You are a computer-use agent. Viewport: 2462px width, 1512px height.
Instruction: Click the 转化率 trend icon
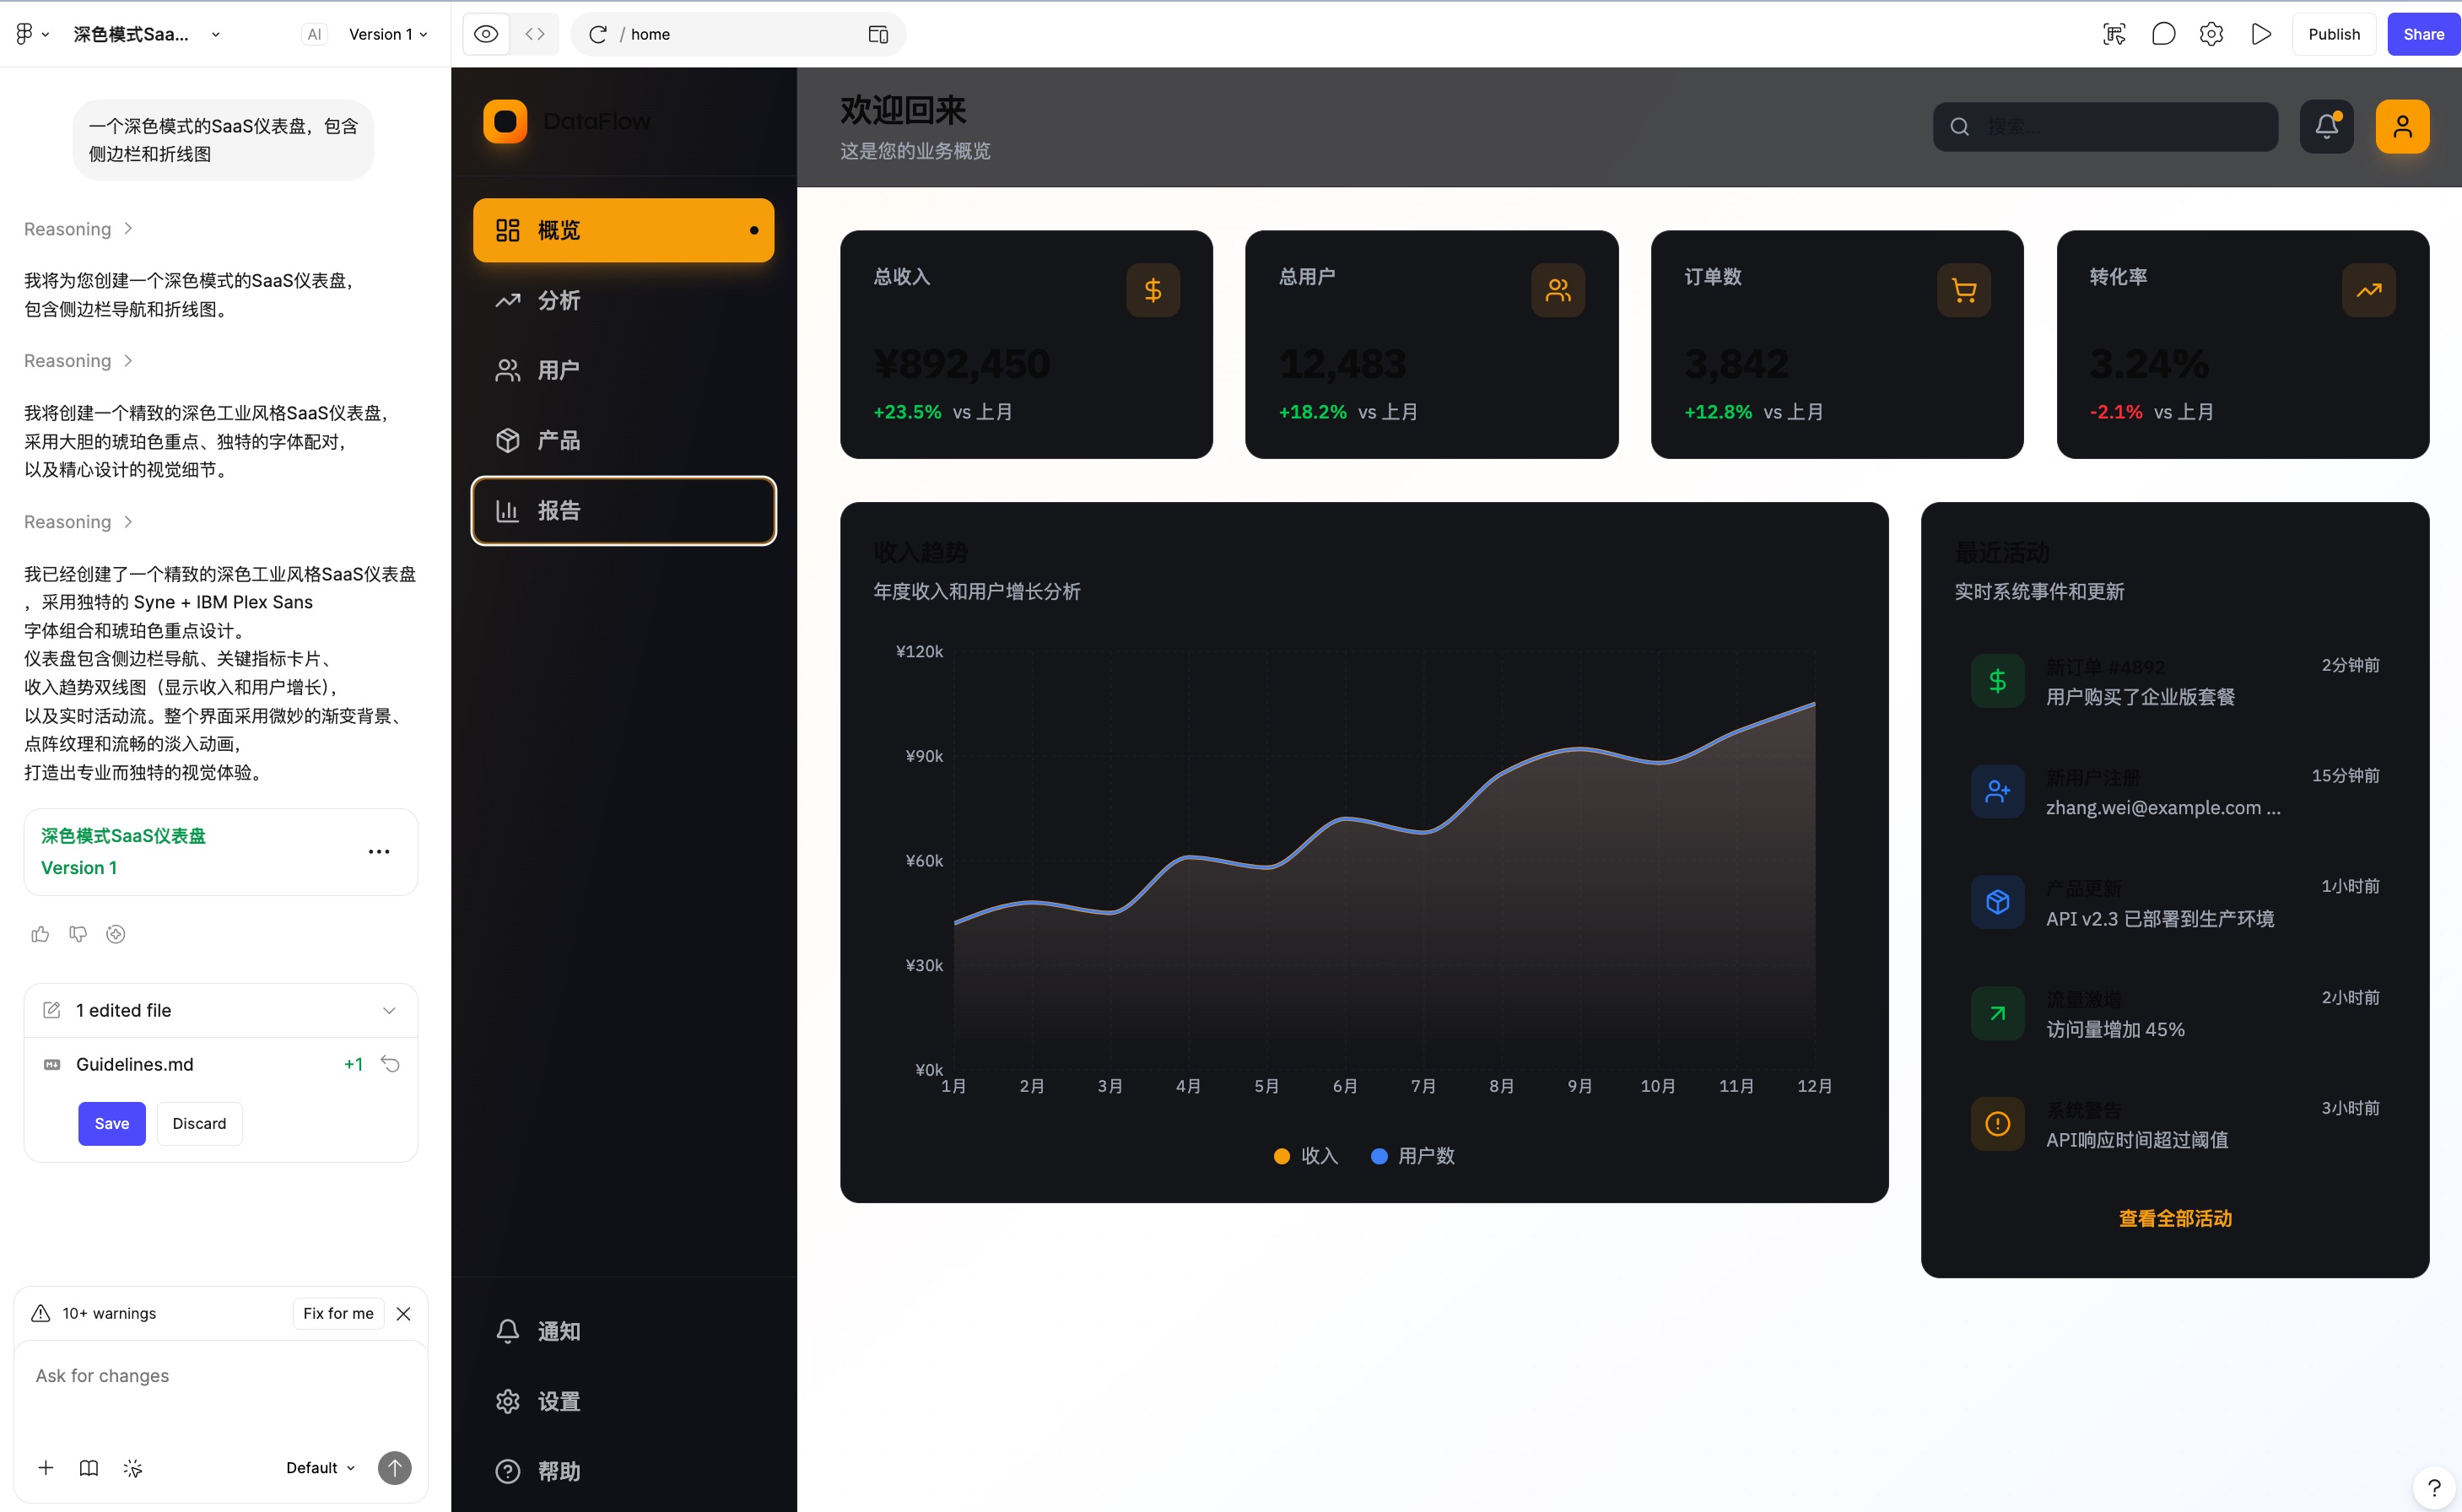(2369, 290)
